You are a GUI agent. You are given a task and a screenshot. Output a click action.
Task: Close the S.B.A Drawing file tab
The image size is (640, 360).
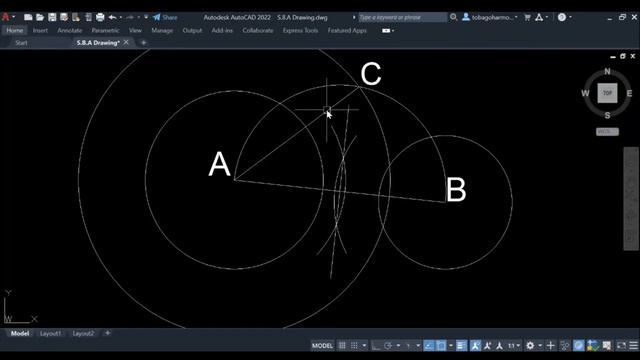coord(126,42)
